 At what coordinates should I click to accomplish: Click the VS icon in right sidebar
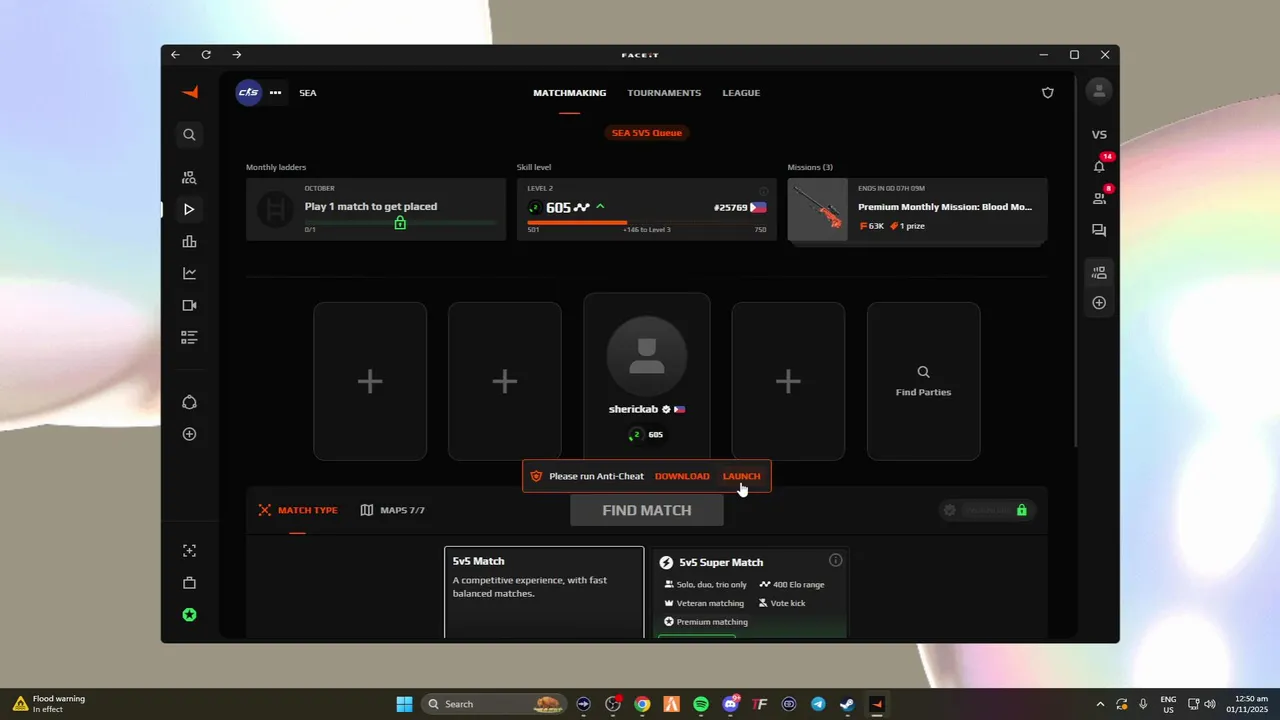(x=1099, y=135)
